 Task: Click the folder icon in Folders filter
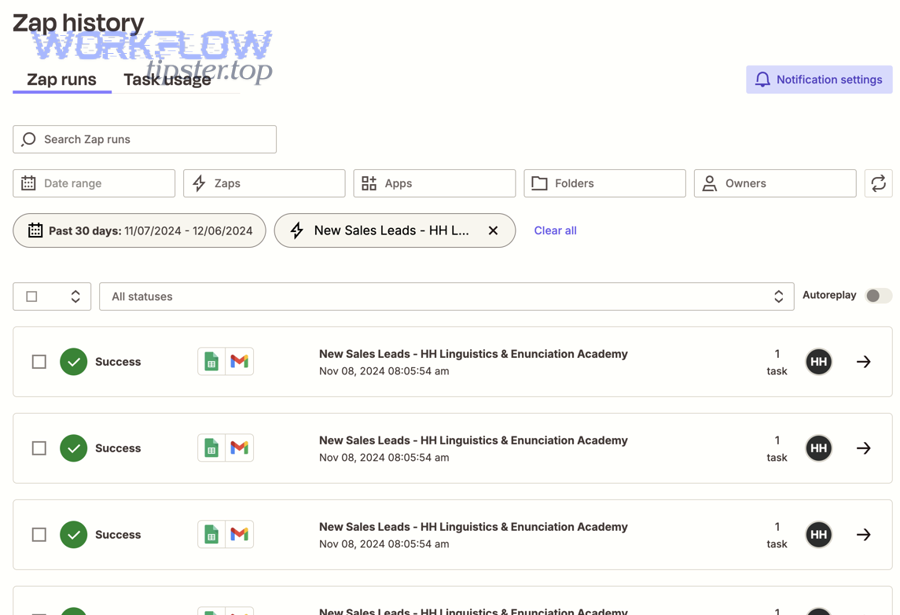539,183
